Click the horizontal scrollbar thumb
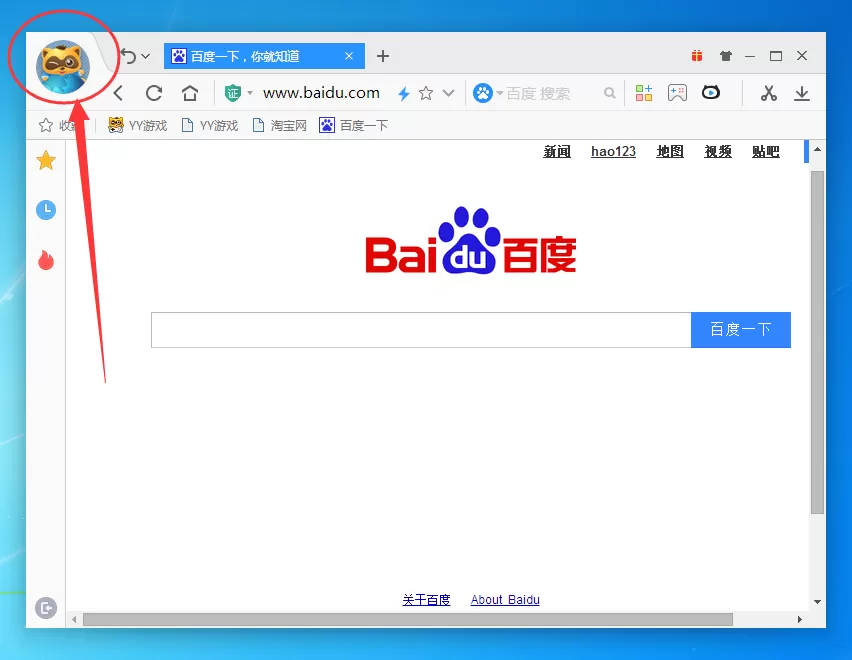This screenshot has width=852, height=660. pos(408,619)
